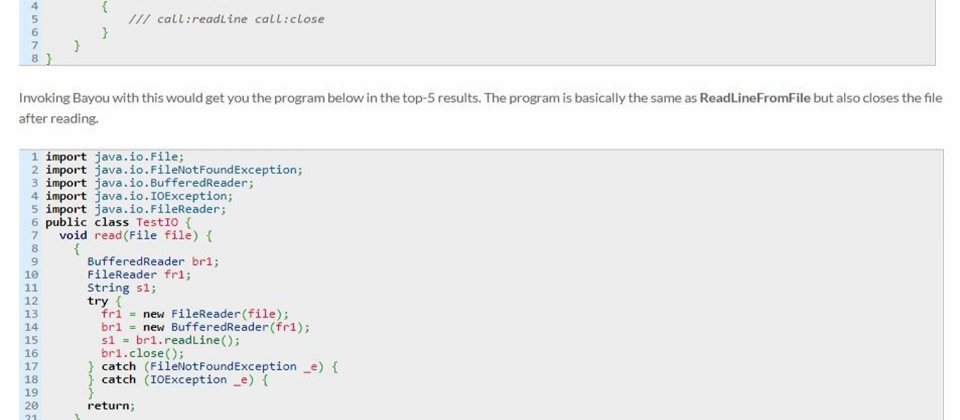This screenshot has height=420, width=960.
Task: Click the br1.readLine() call
Action: point(188,340)
